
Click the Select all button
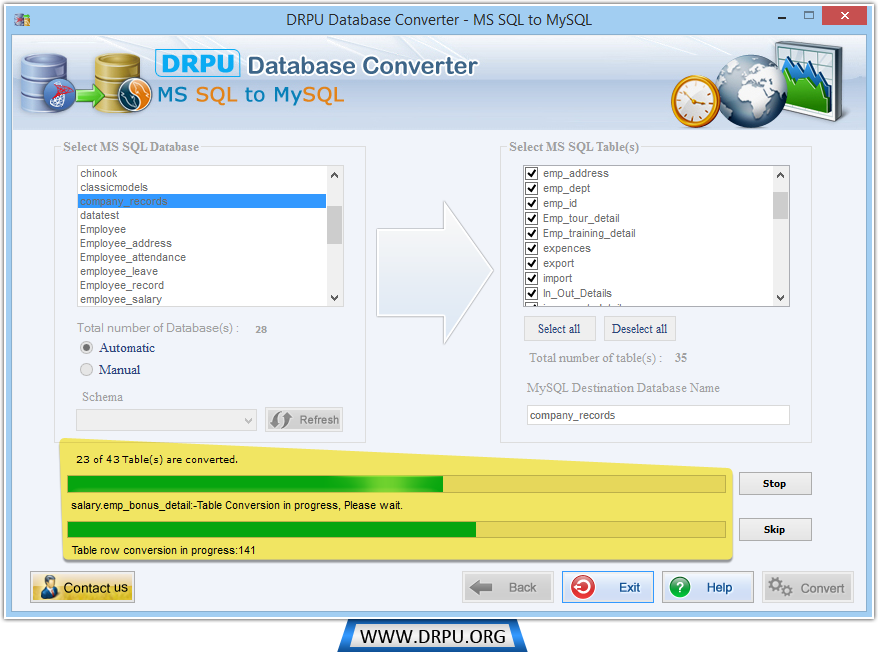(x=559, y=329)
